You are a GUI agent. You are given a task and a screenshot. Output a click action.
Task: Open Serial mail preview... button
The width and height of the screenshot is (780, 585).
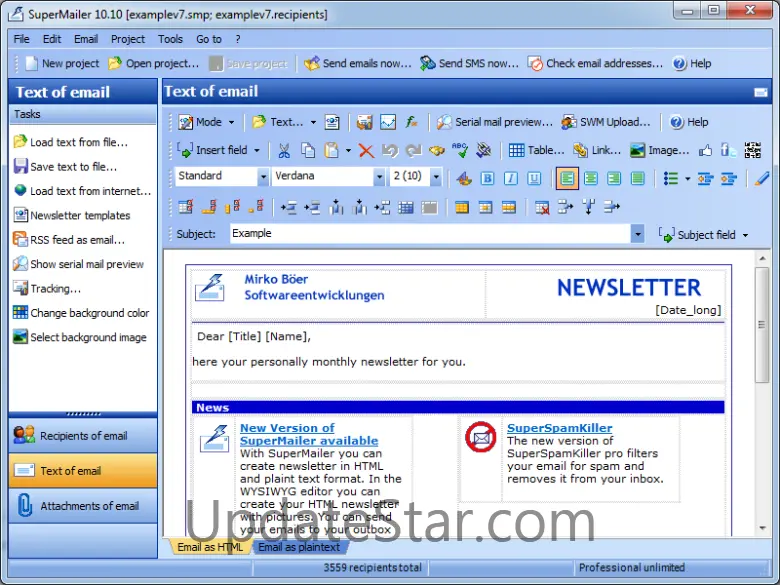tap(494, 122)
